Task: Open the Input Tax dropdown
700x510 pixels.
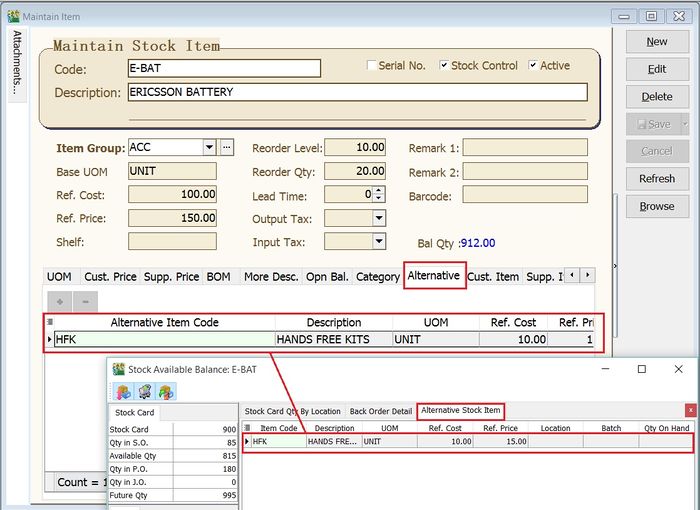Action: click(379, 241)
